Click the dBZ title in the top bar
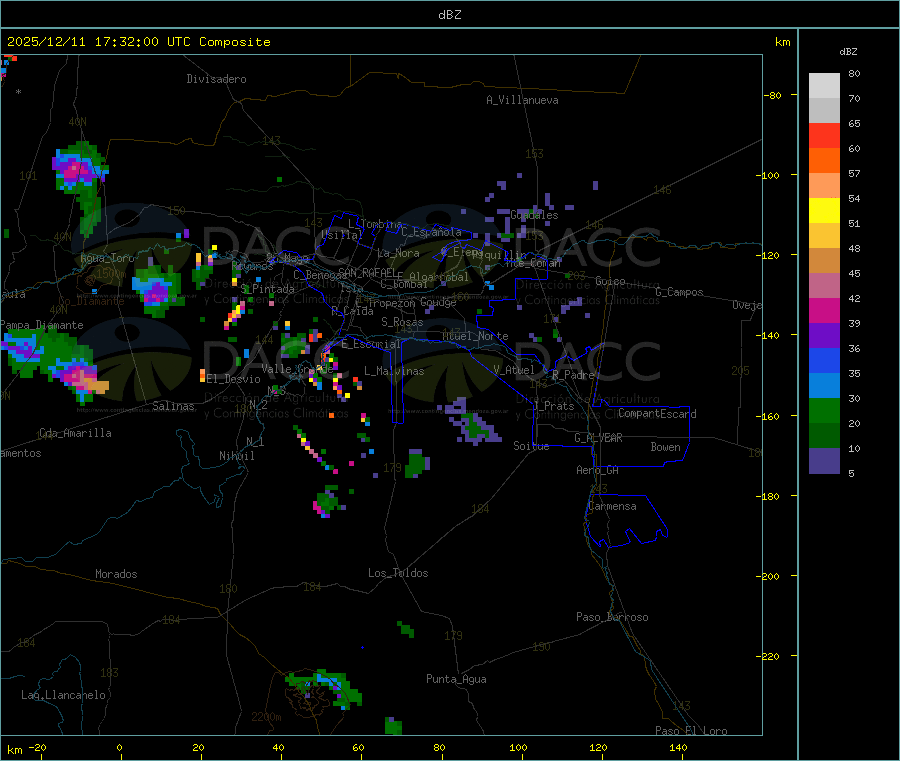This screenshot has height=761, width=900. [449, 14]
